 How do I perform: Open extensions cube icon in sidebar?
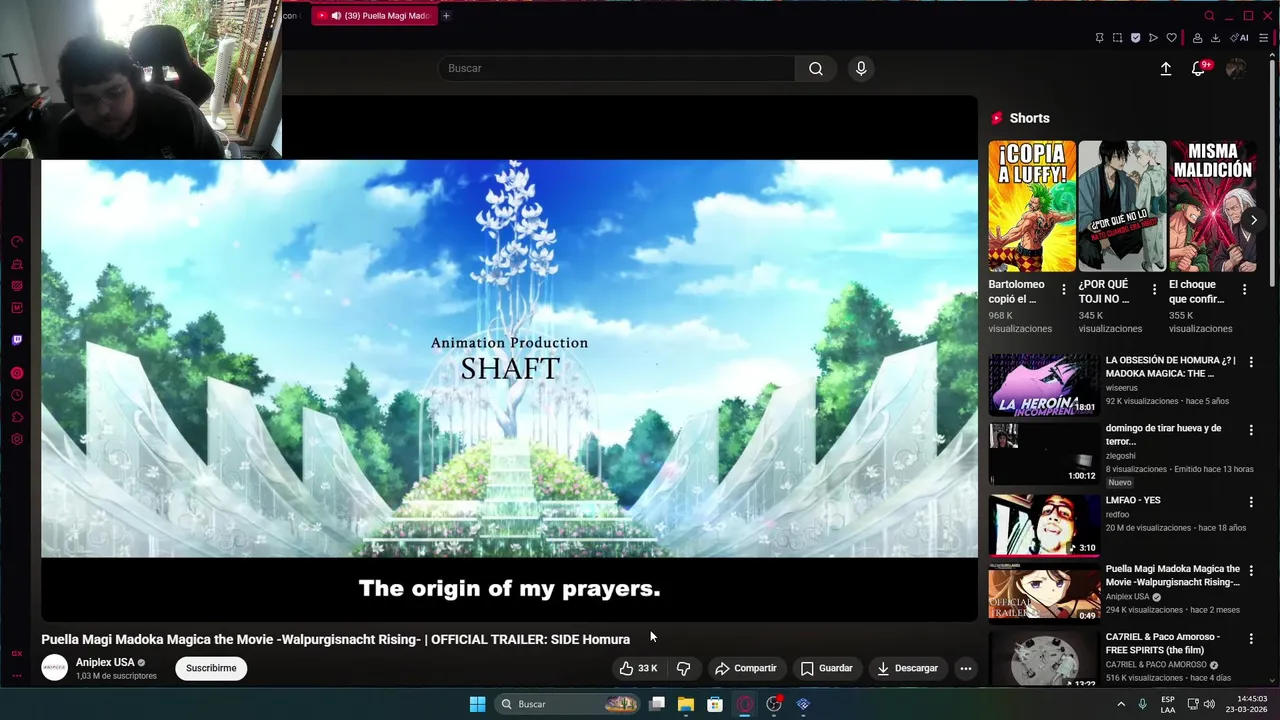[x=17, y=417]
